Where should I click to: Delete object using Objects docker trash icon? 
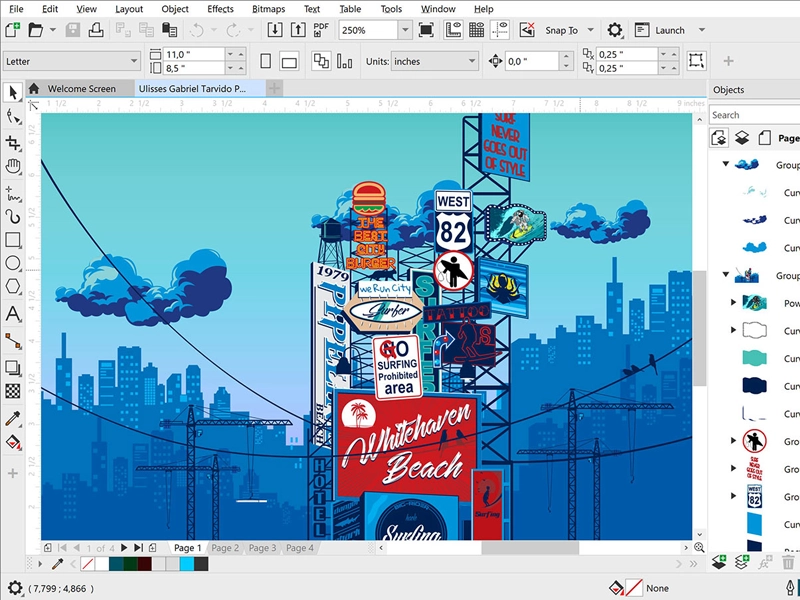click(788, 563)
